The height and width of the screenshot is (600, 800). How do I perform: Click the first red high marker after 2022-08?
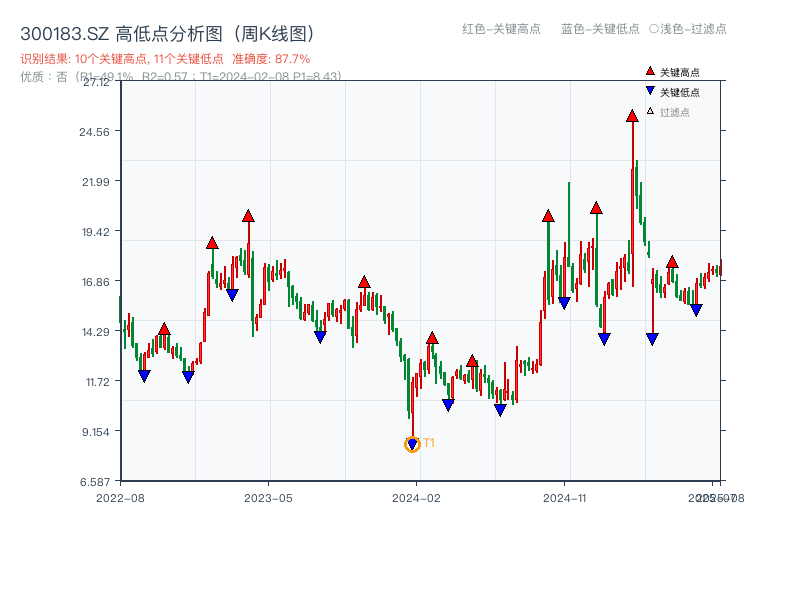pos(164,329)
